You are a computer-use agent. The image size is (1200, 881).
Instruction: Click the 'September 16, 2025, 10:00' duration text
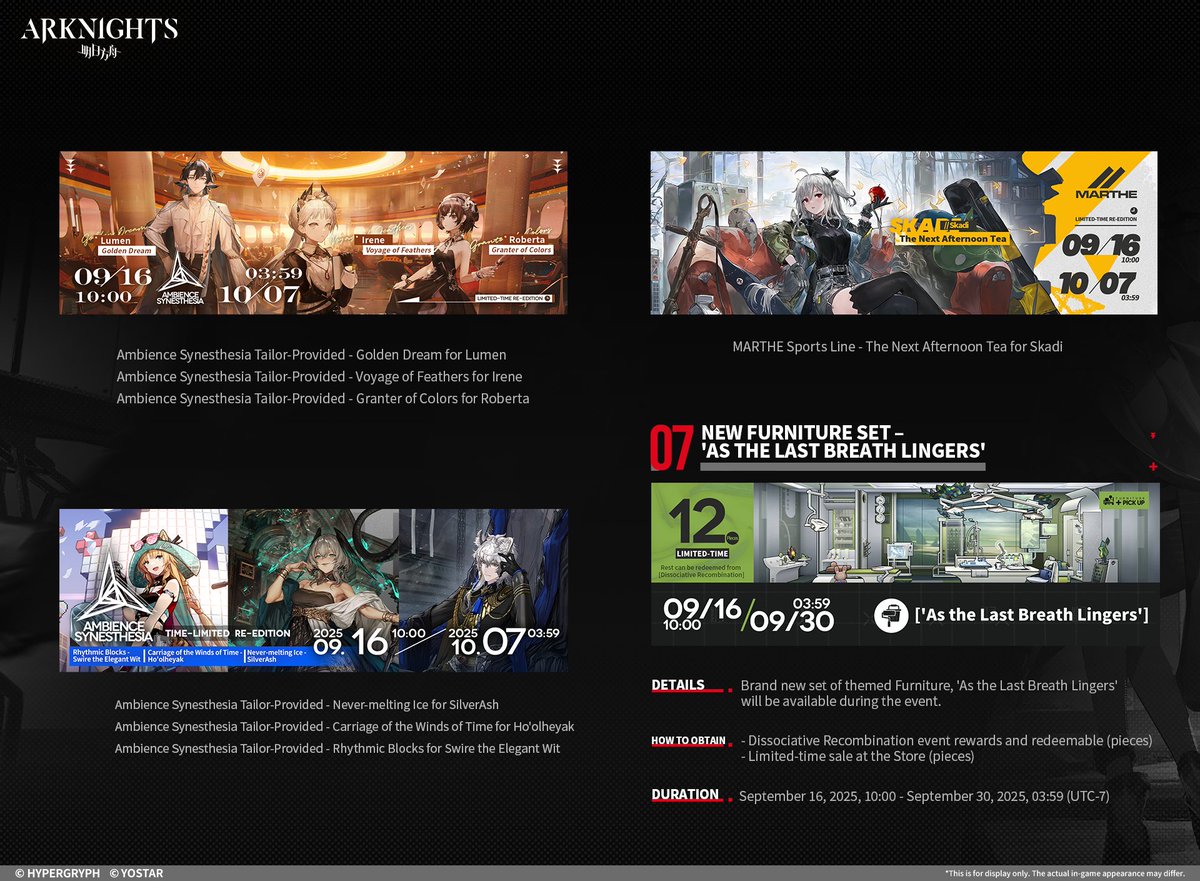click(823, 797)
